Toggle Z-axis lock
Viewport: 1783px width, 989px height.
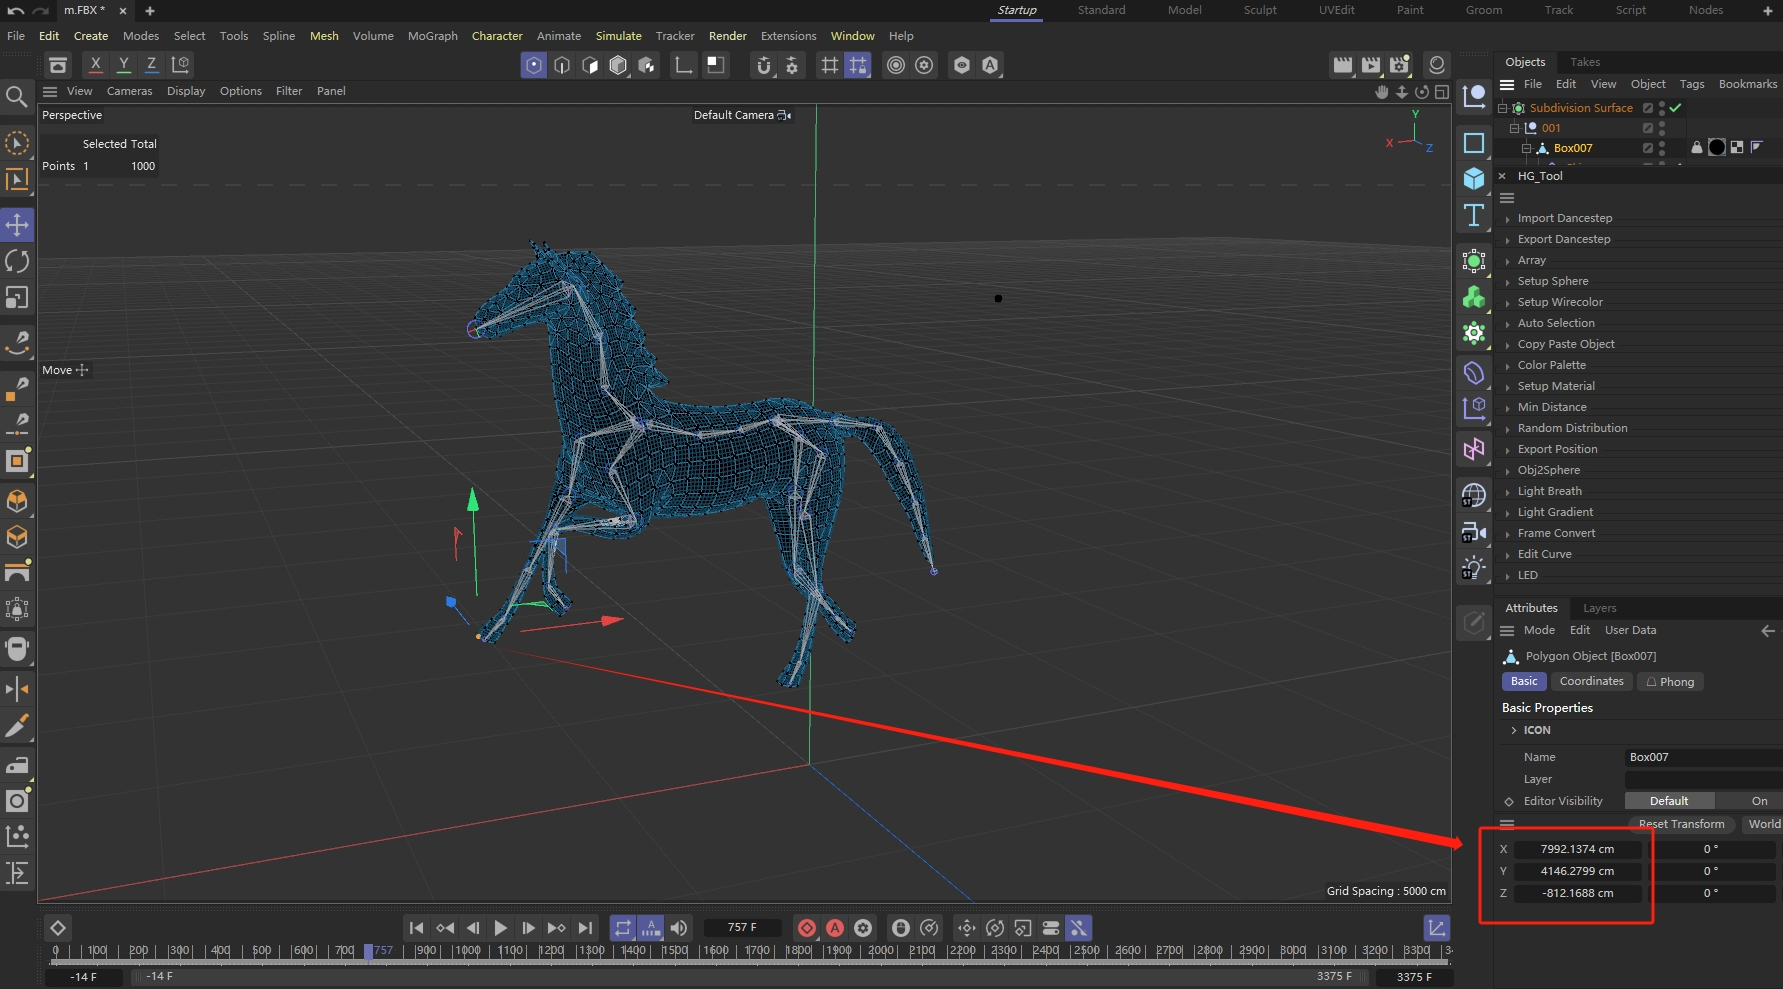coord(151,65)
